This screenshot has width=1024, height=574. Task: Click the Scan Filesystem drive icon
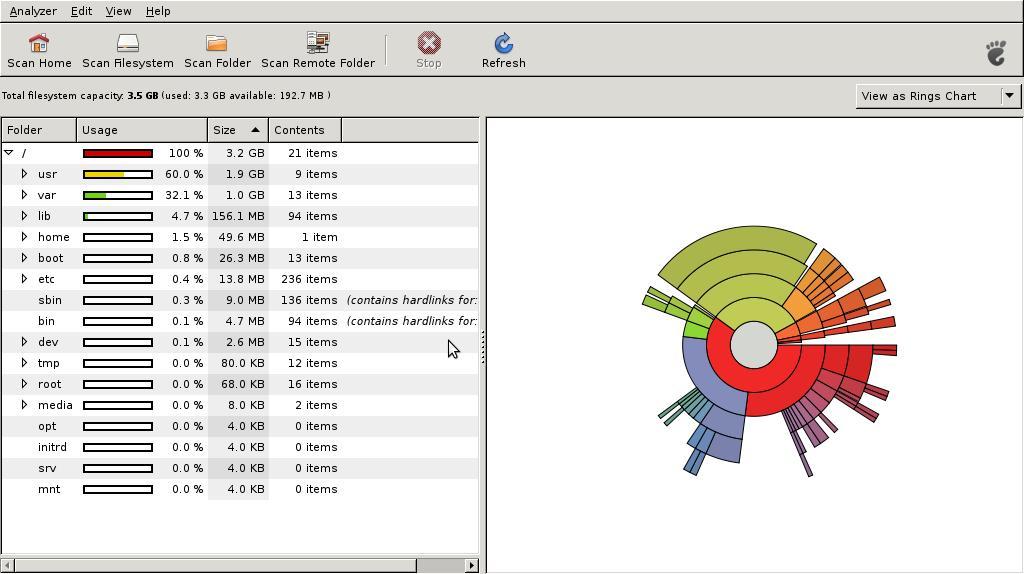(128, 43)
